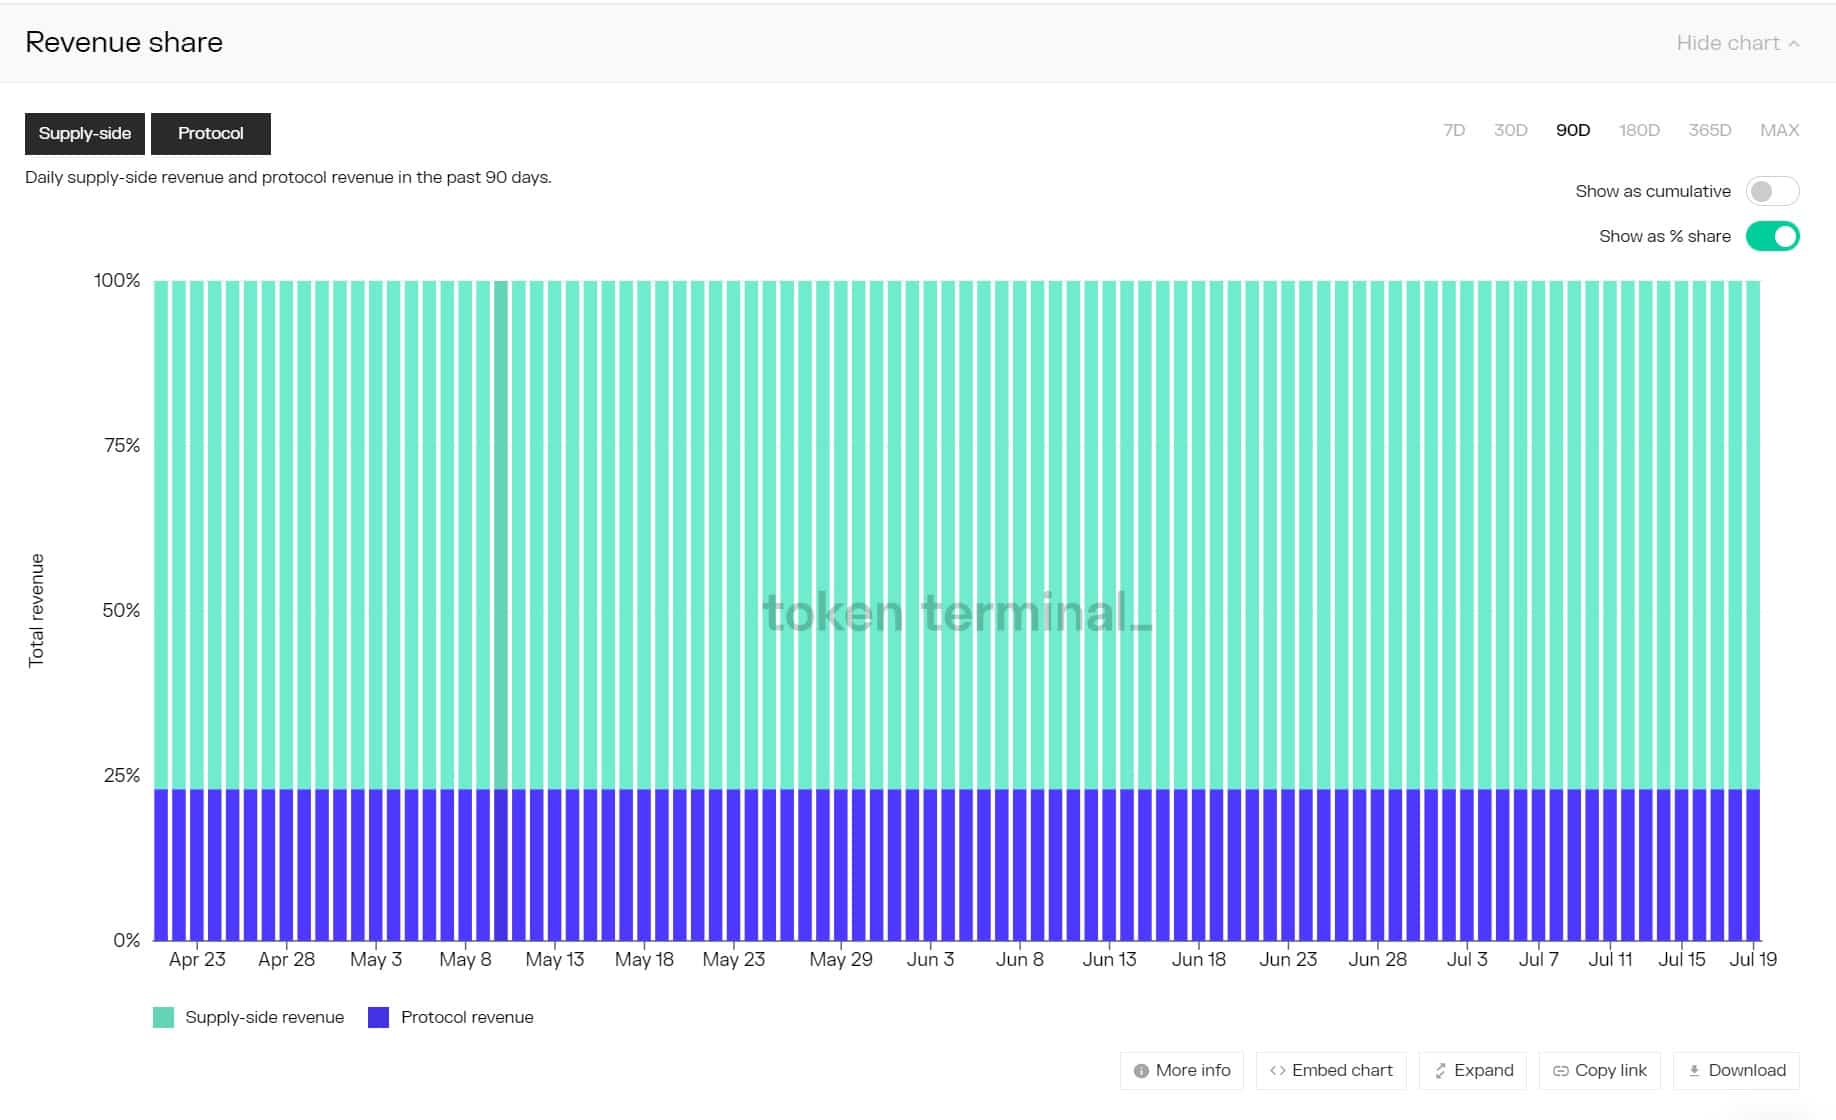
Task: Switch to the 7D time range
Action: [x=1454, y=130]
